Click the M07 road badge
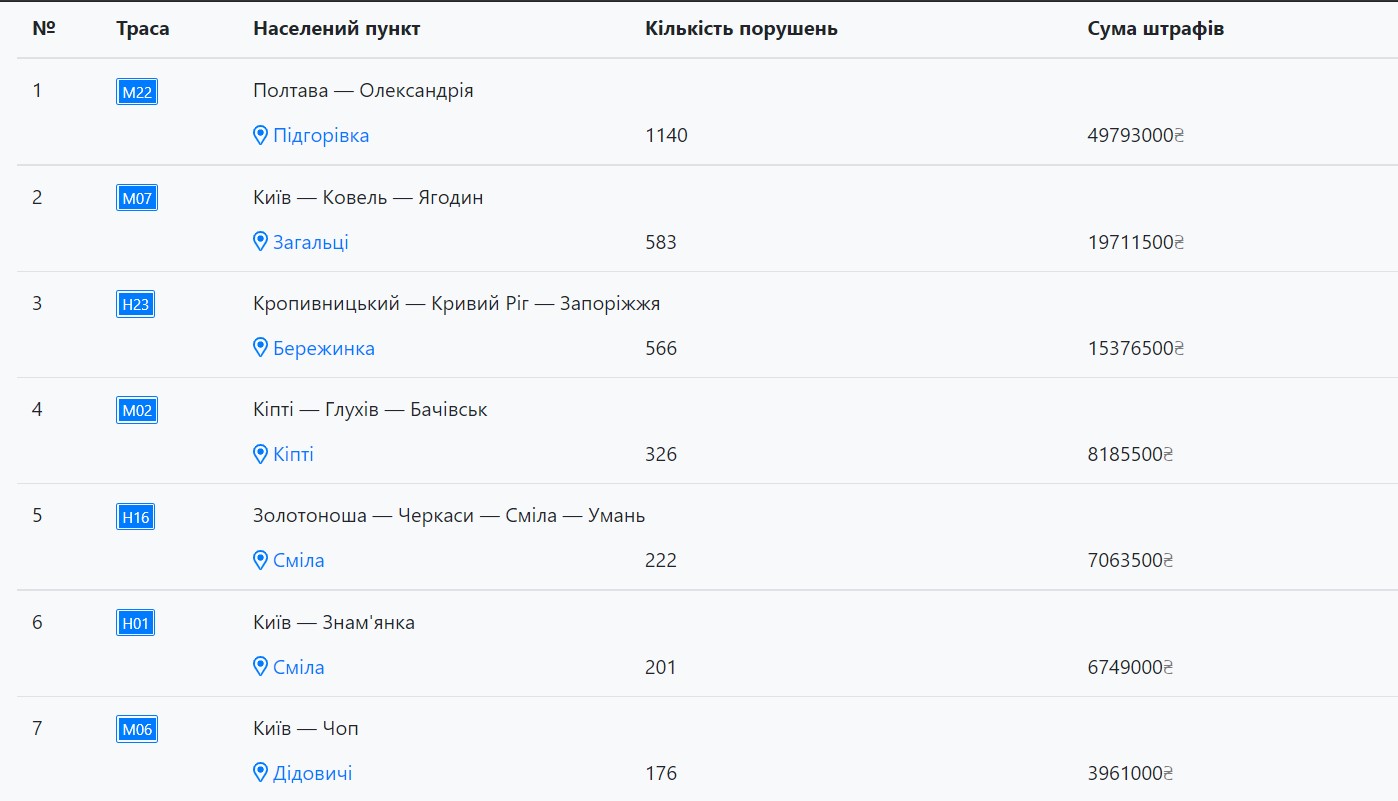This screenshot has width=1398, height=801. tap(137, 198)
